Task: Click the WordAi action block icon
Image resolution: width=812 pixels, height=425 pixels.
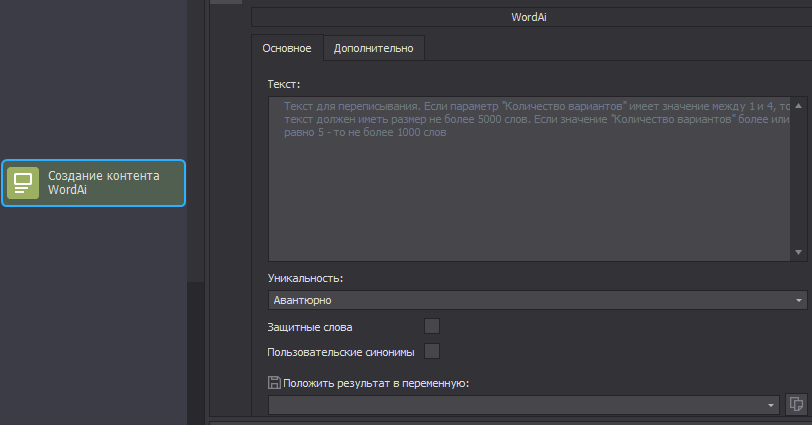Action: [23, 183]
